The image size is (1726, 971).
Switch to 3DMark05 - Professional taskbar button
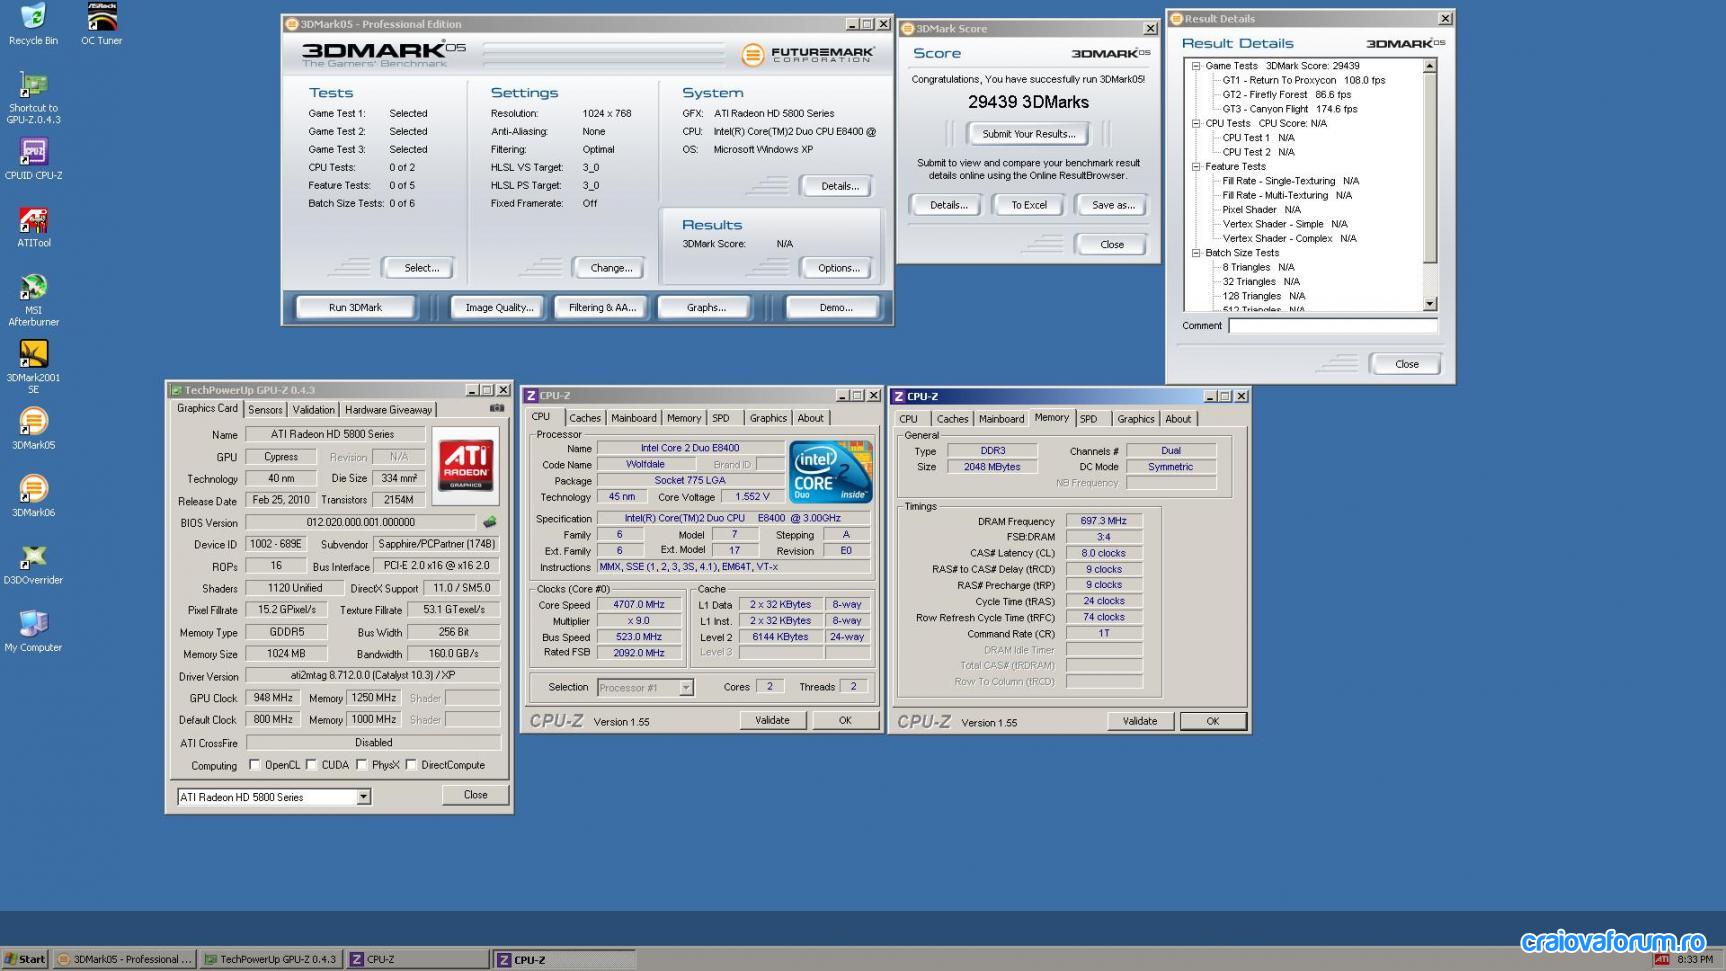tap(124, 959)
